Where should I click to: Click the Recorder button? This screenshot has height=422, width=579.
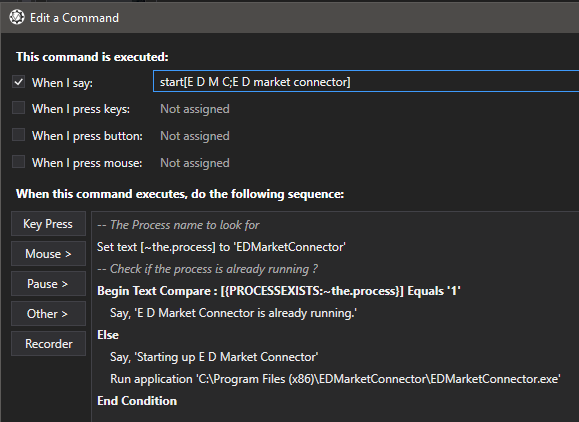pos(48,343)
